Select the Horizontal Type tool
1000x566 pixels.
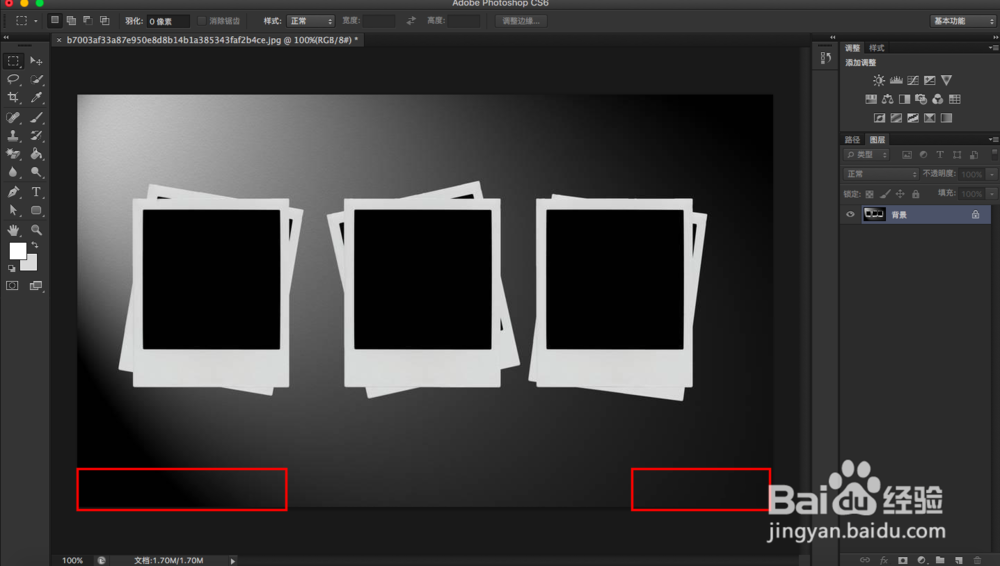pos(36,191)
